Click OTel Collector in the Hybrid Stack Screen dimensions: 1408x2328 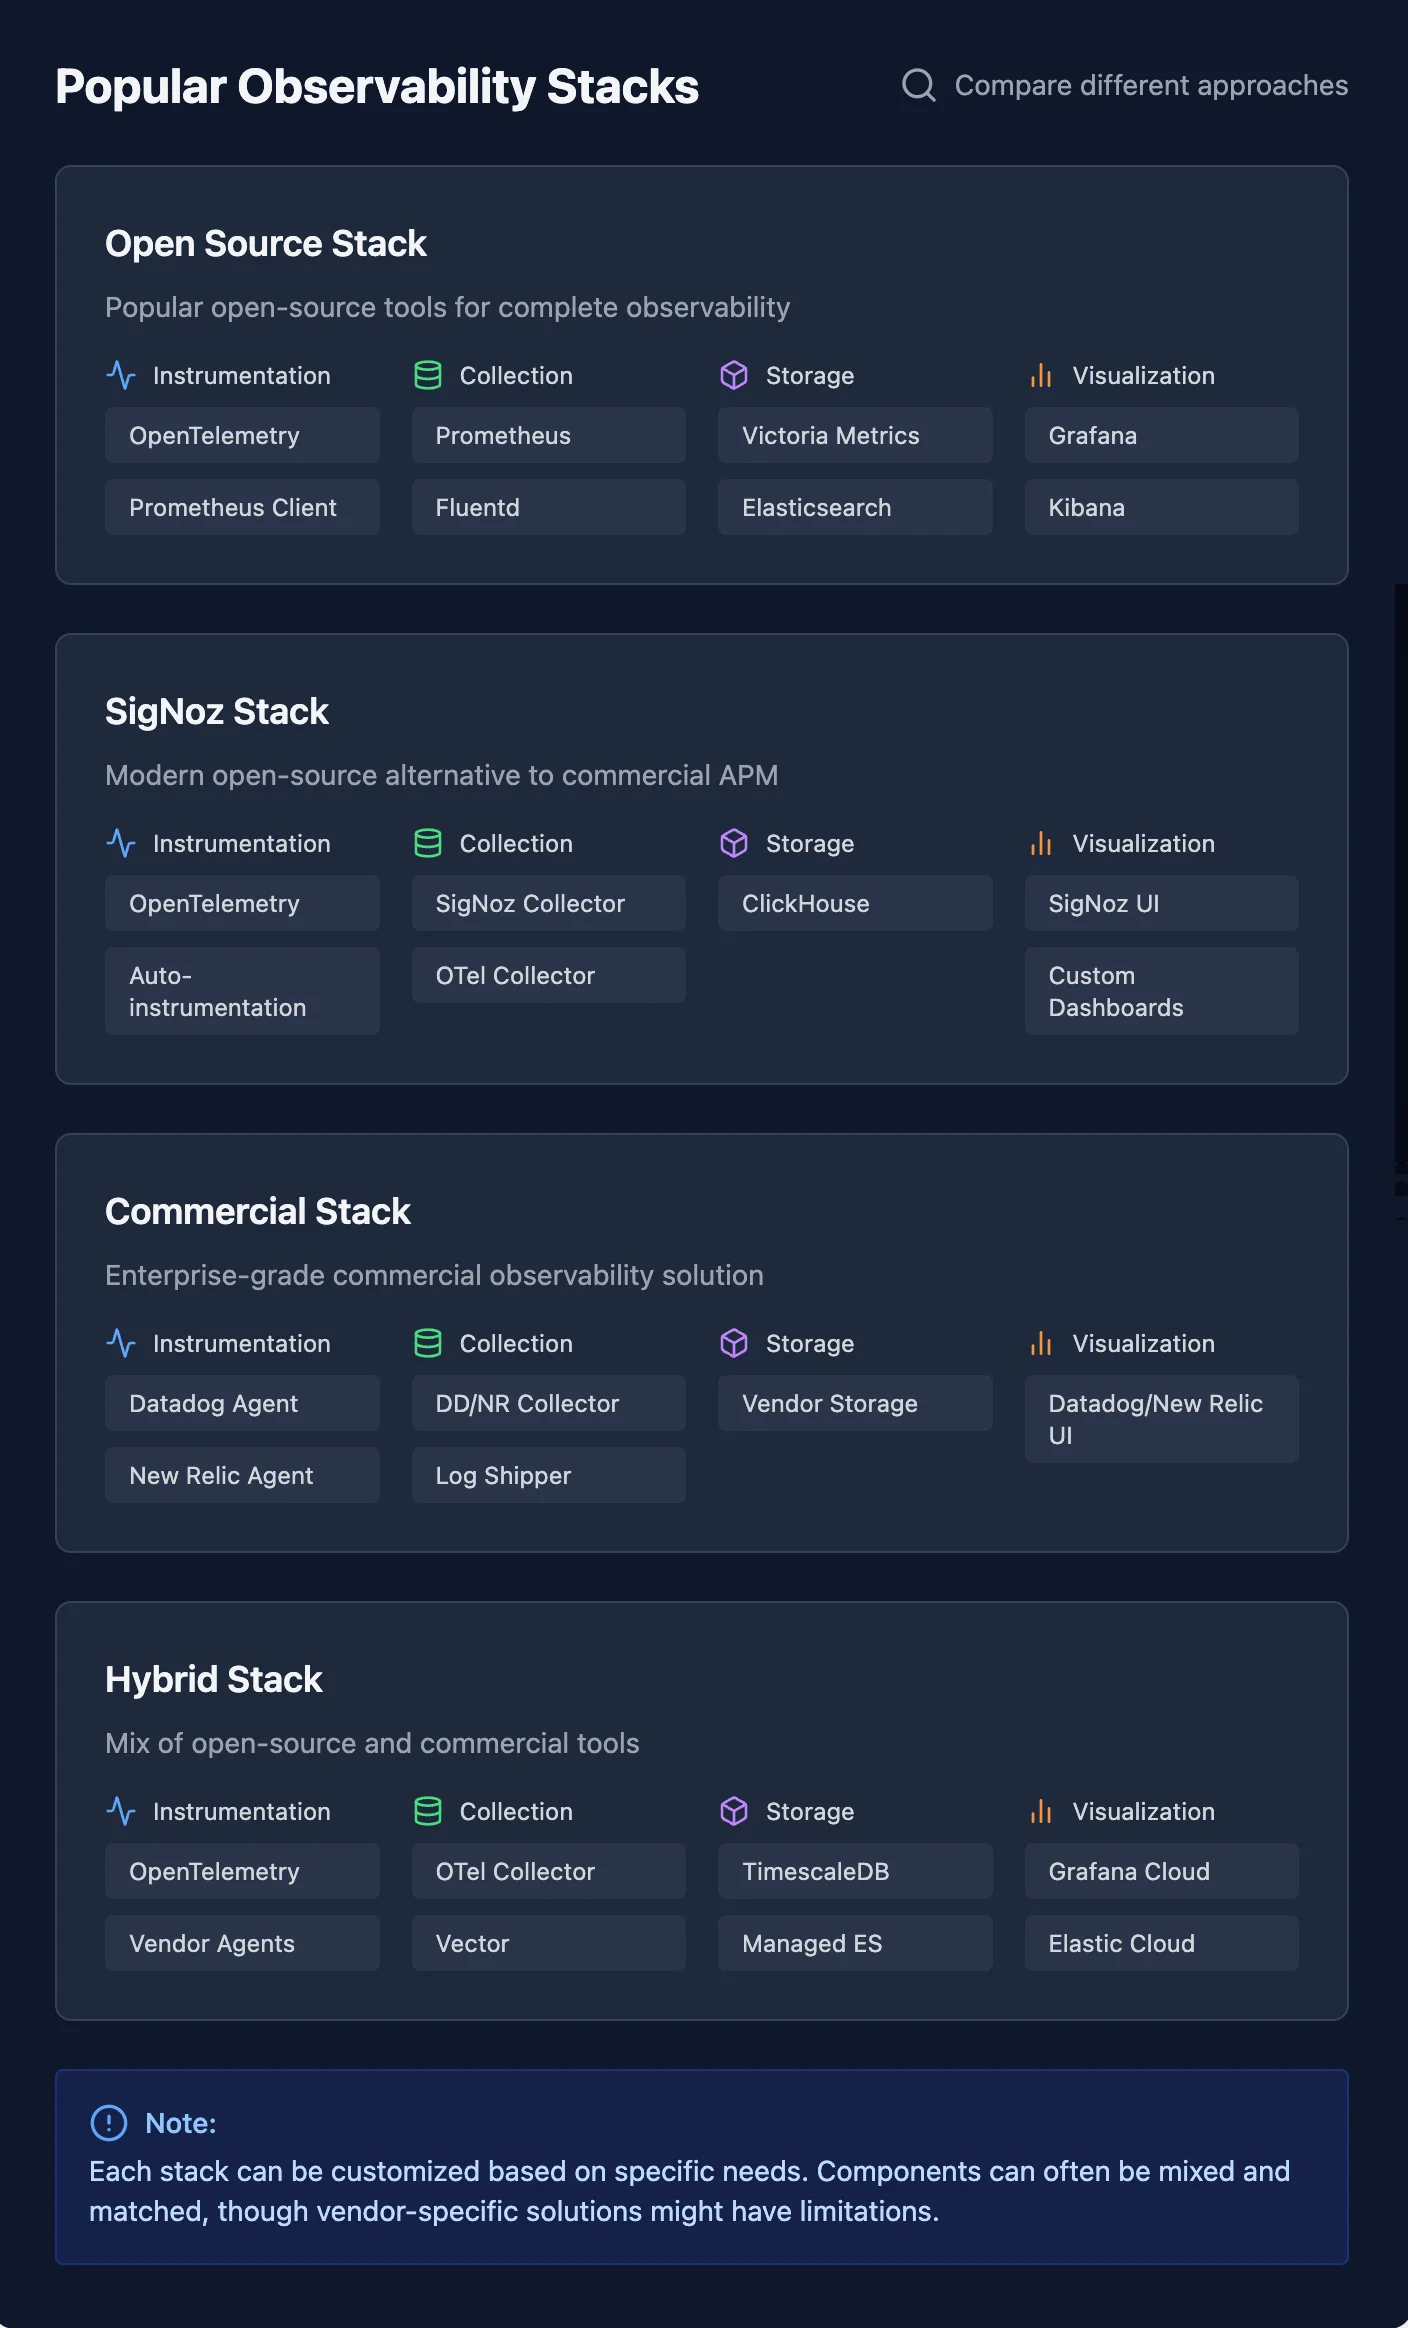click(x=549, y=1871)
